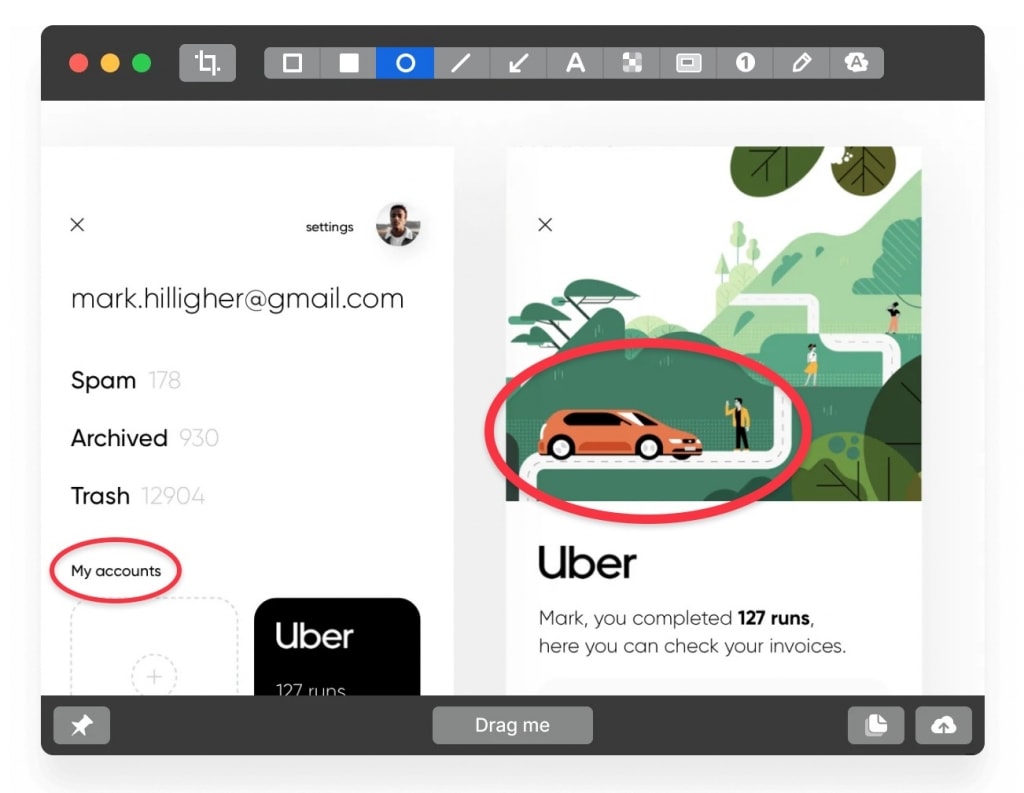Close the left mail panel with X
The width and height of the screenshot is (1024, 793).
[77, 225]
